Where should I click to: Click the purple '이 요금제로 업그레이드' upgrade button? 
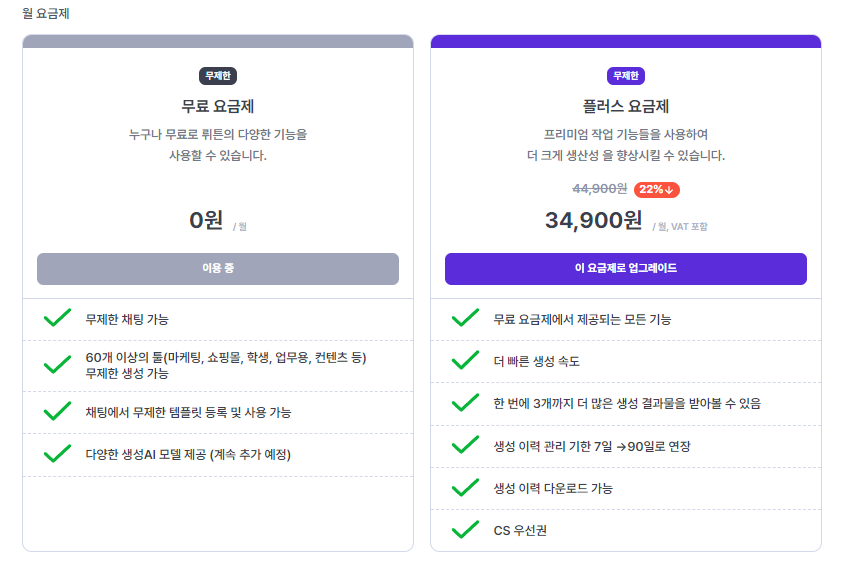(x=625, y=269)
